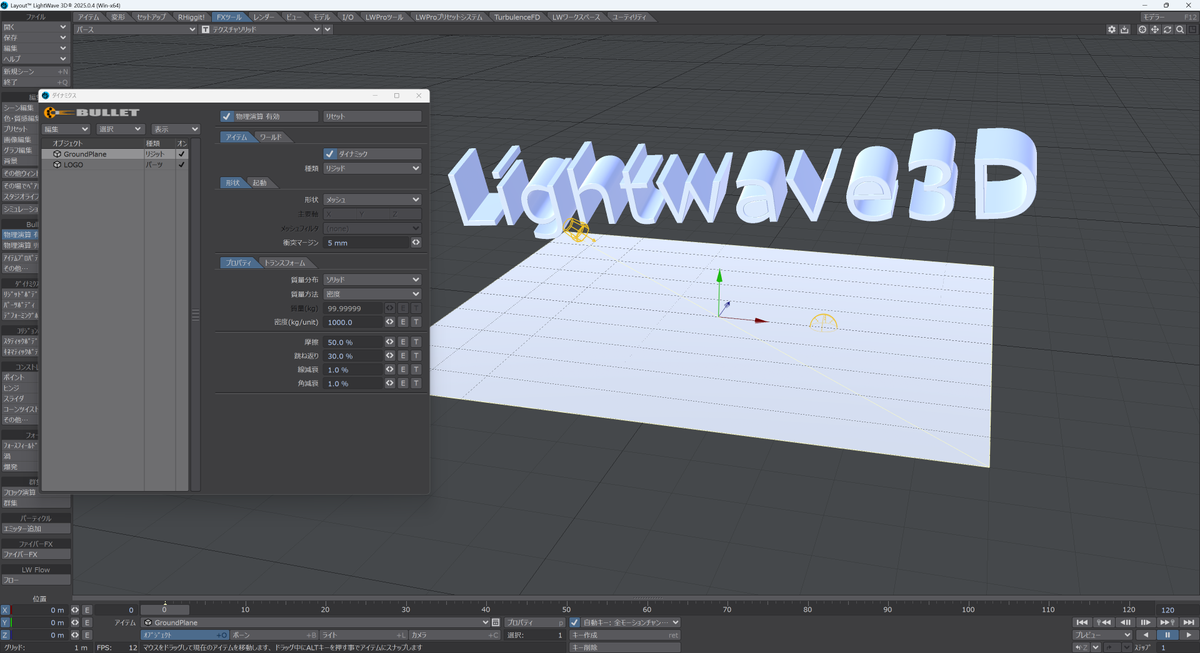1200x653 pixels.
Task: Step back one frame in transport controls
Action: point(1125,622)
